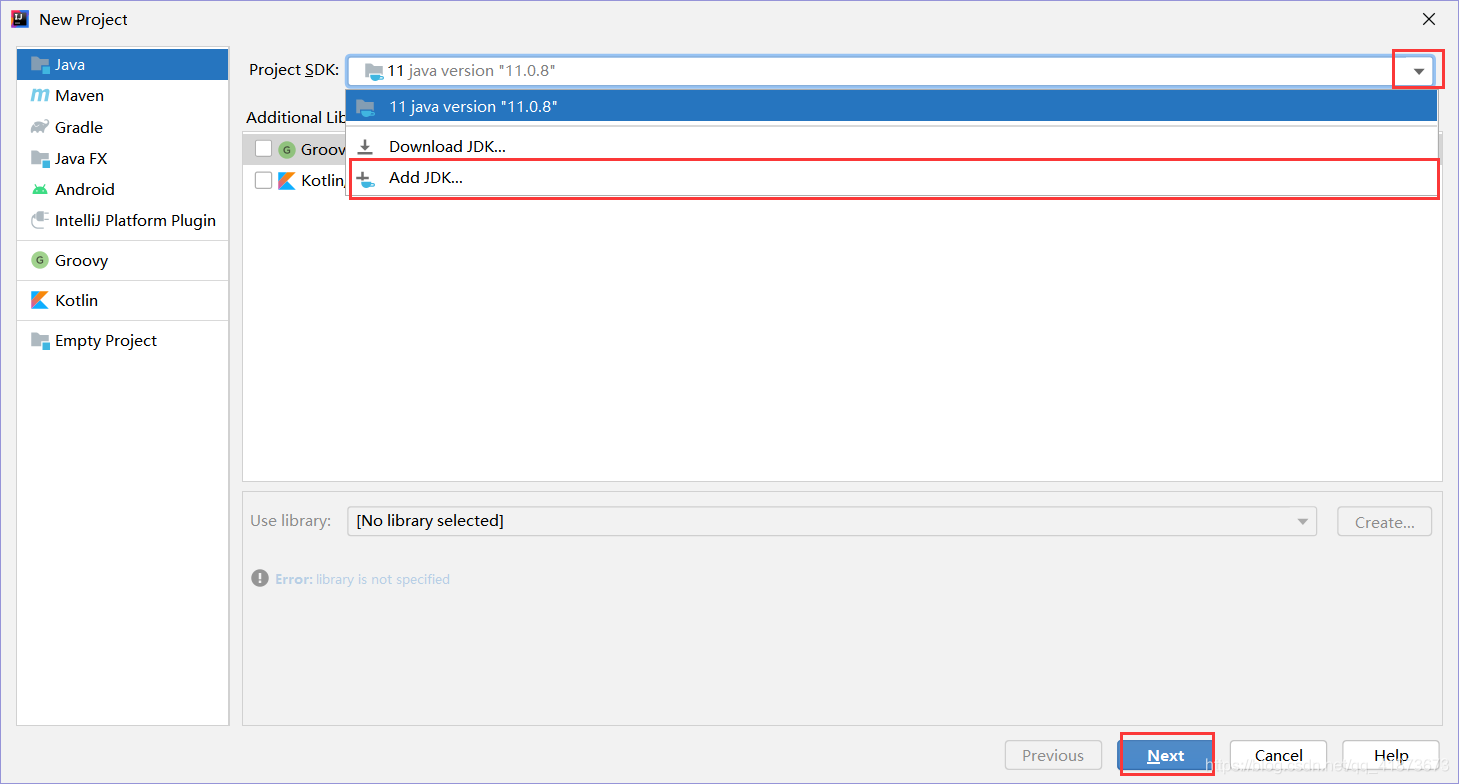Open the Use library combo box
This screenshot has width=1459, height=784.
click(x=833, y=521)
